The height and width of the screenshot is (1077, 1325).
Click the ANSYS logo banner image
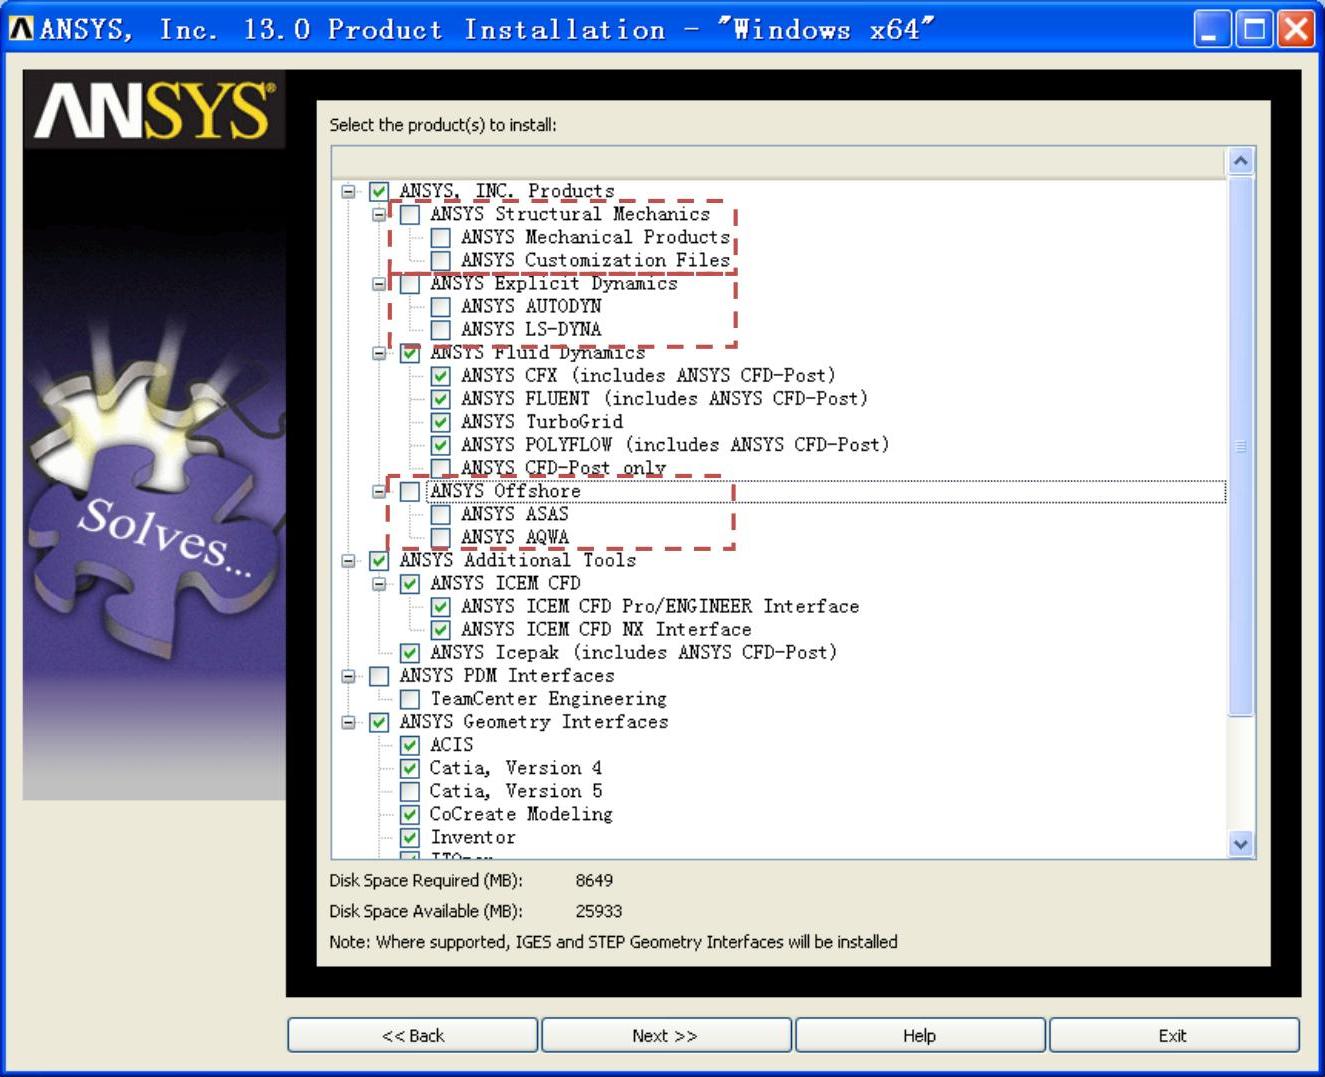point(154,110)
